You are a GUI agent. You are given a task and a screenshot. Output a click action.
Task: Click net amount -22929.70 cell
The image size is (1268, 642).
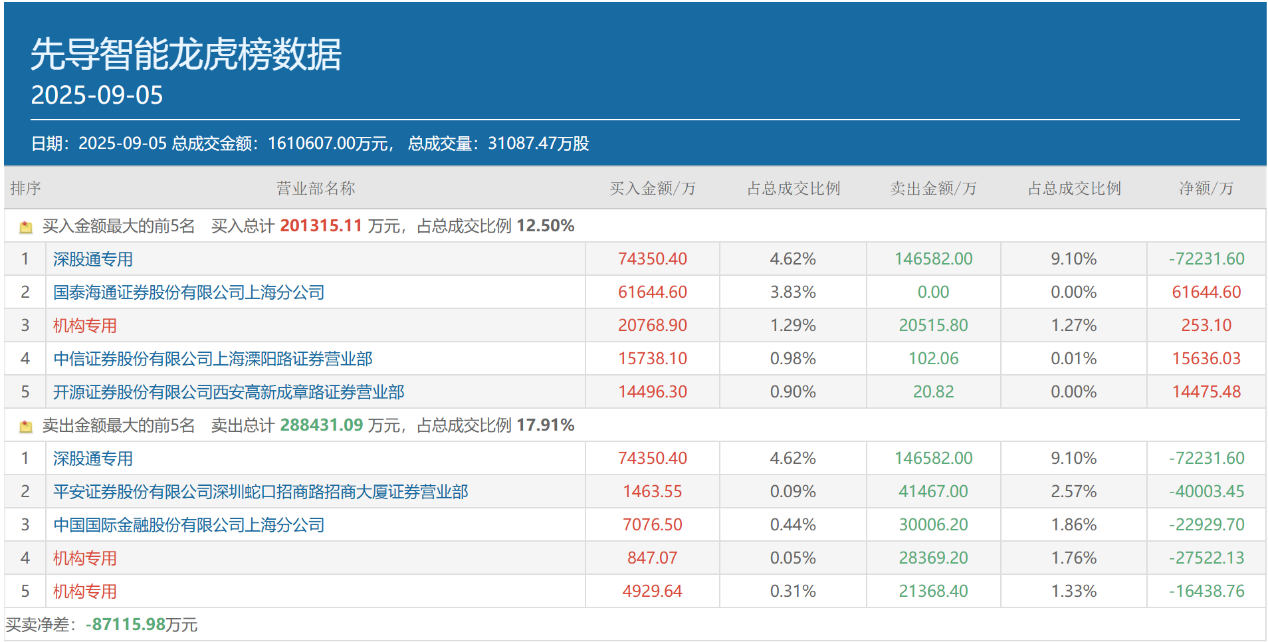[1206, 524]
